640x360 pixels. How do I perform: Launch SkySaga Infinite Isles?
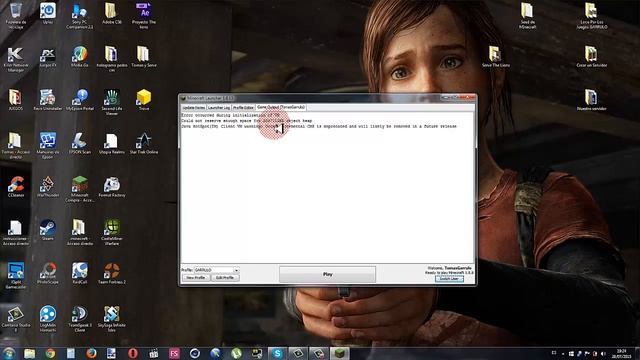[x=111, y=319]
